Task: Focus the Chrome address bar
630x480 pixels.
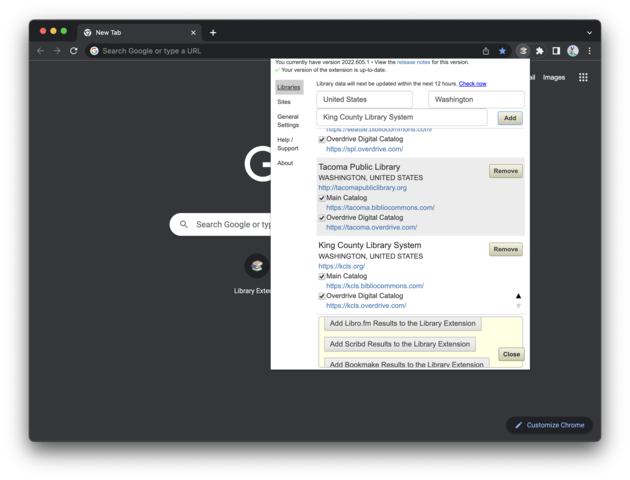Action: coord(281,51)
